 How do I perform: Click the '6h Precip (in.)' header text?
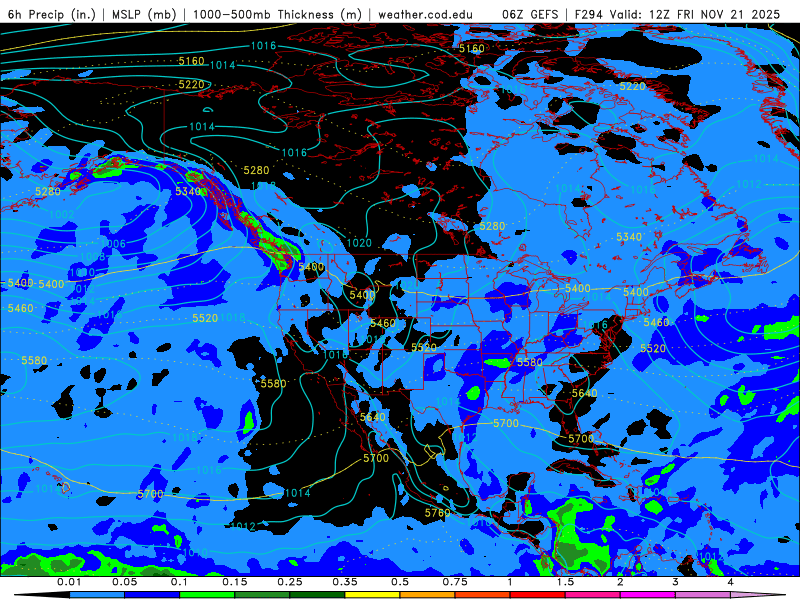52,14
